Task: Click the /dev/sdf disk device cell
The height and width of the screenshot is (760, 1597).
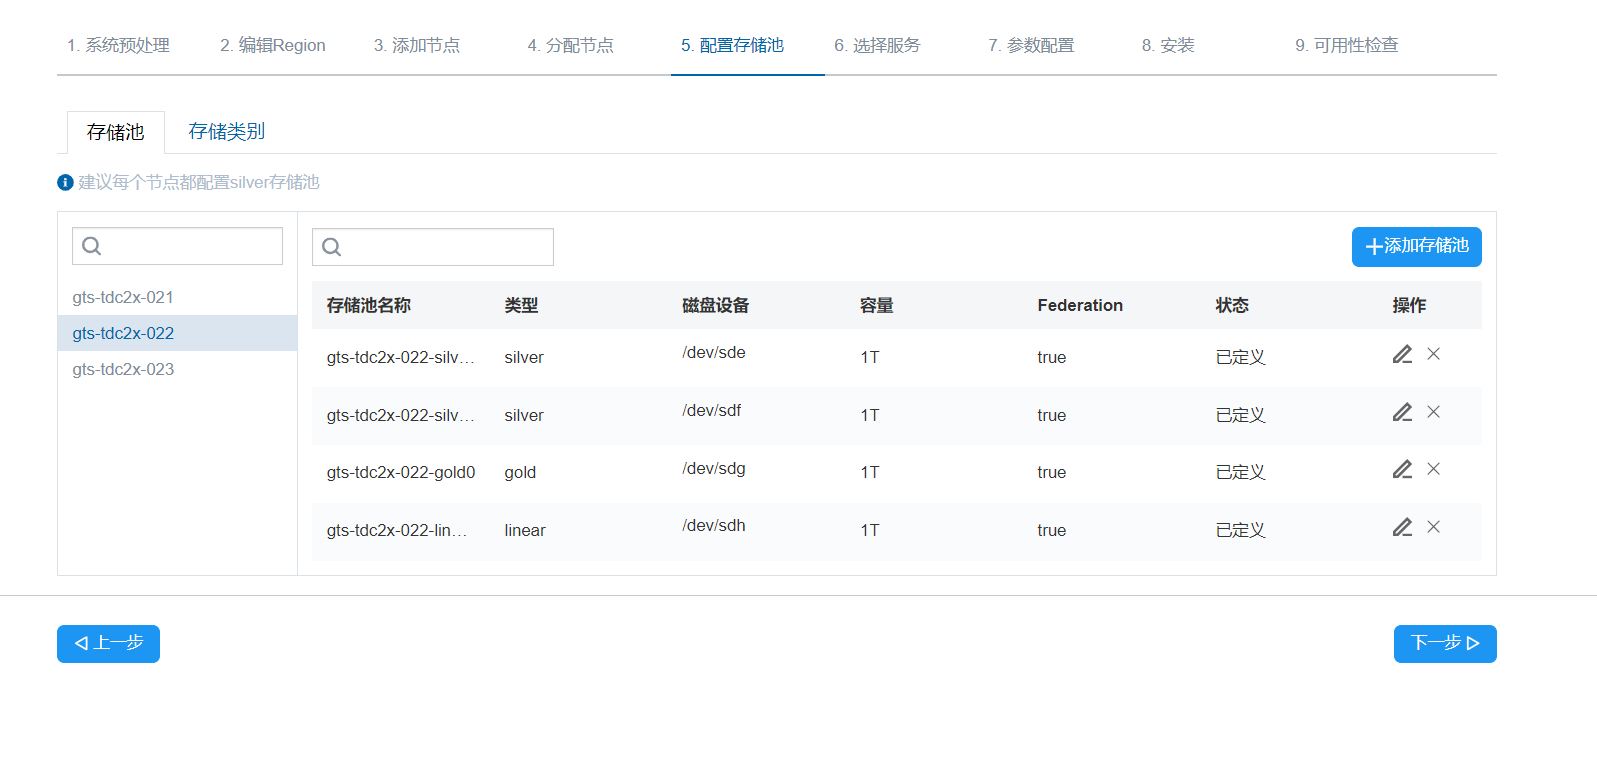Action: [x=712, y=410]
